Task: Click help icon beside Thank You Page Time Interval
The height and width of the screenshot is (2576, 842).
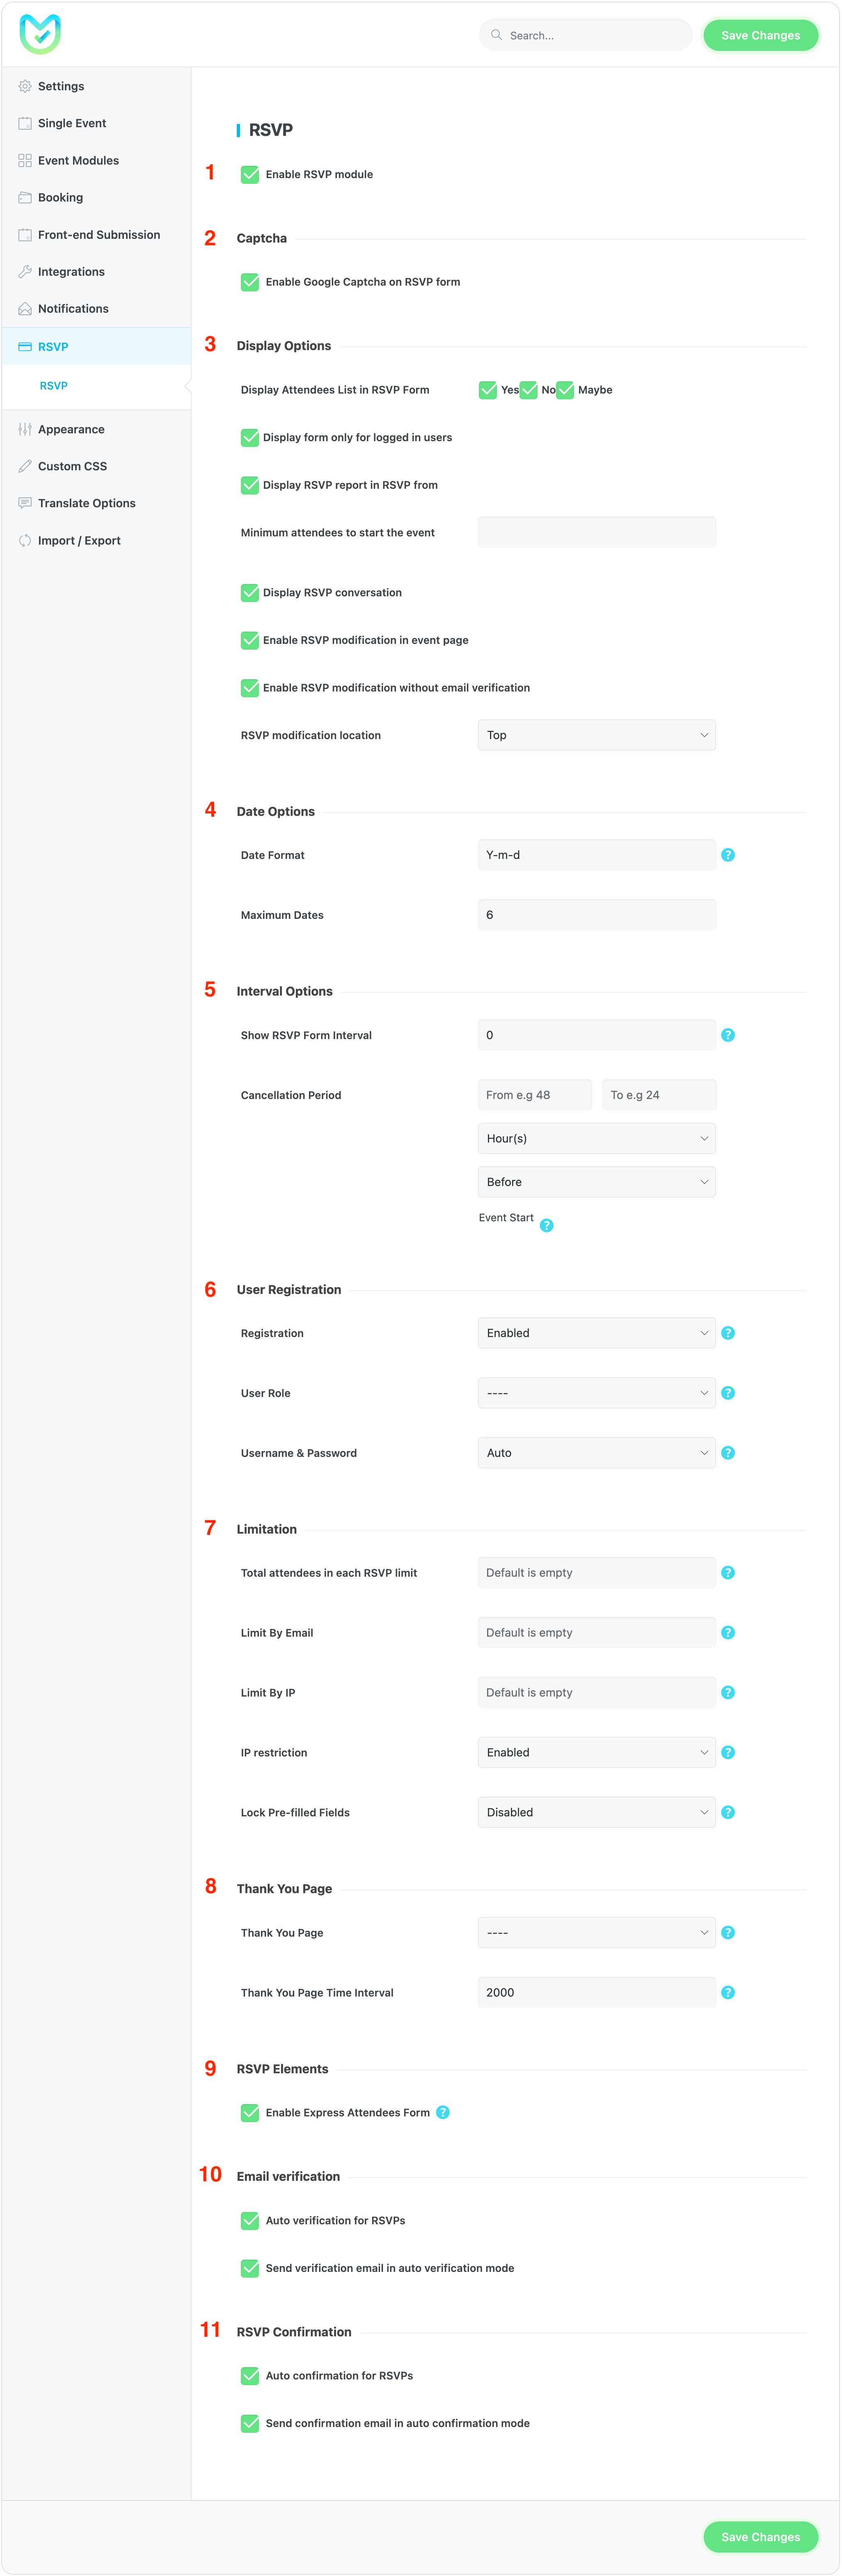Action: coord(728,1992)
